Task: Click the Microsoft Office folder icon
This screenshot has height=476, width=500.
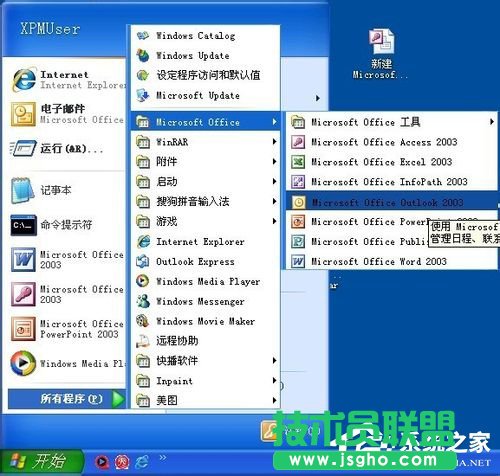Action: click(x=143, y=122)
